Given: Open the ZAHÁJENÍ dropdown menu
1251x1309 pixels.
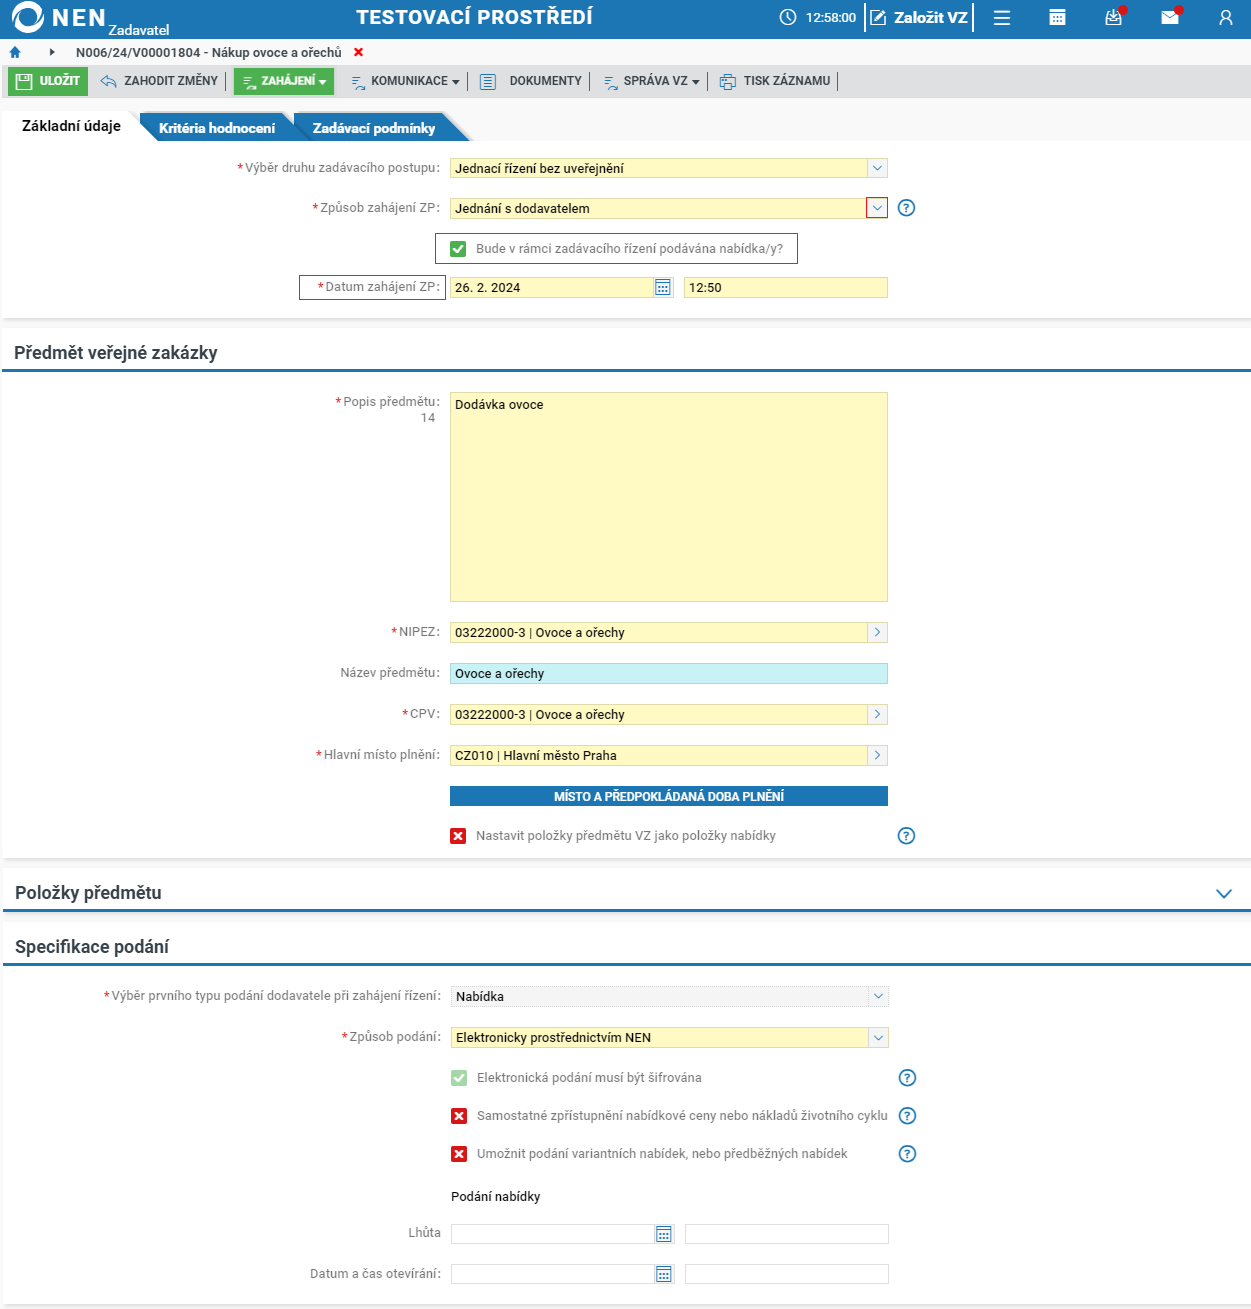Looking at the screenshot, I should tap(284, 81).
